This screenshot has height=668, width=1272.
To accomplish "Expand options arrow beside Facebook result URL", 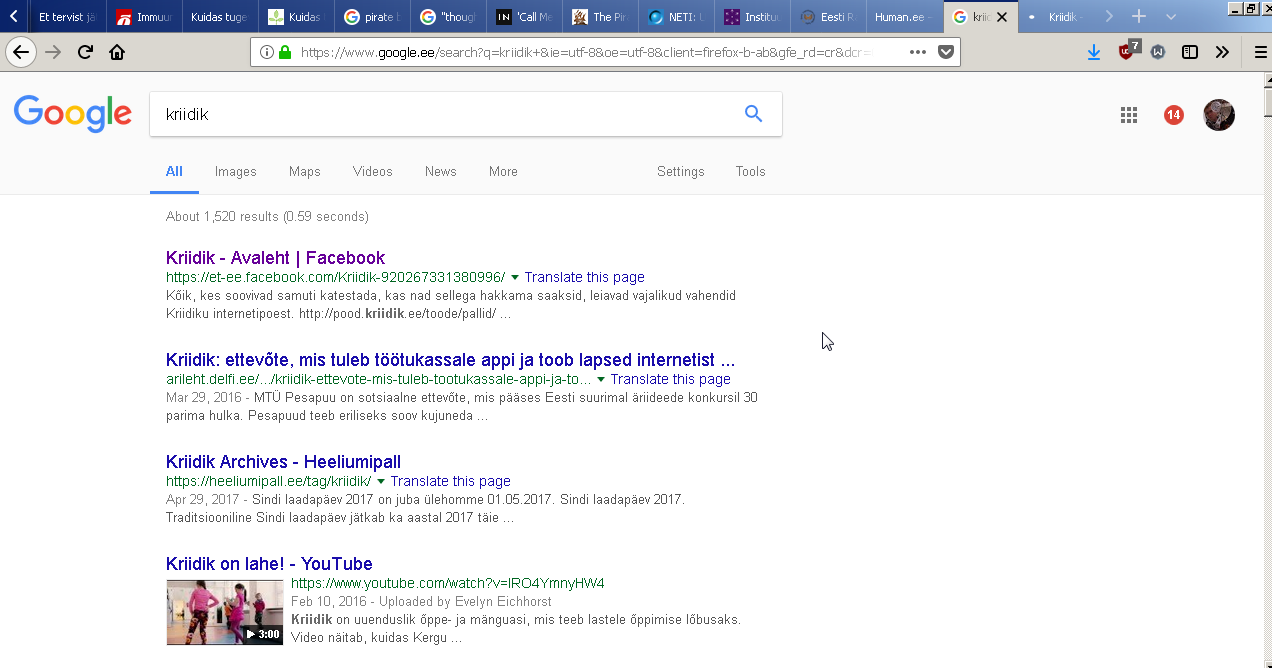I will click(x=515, y=277).
